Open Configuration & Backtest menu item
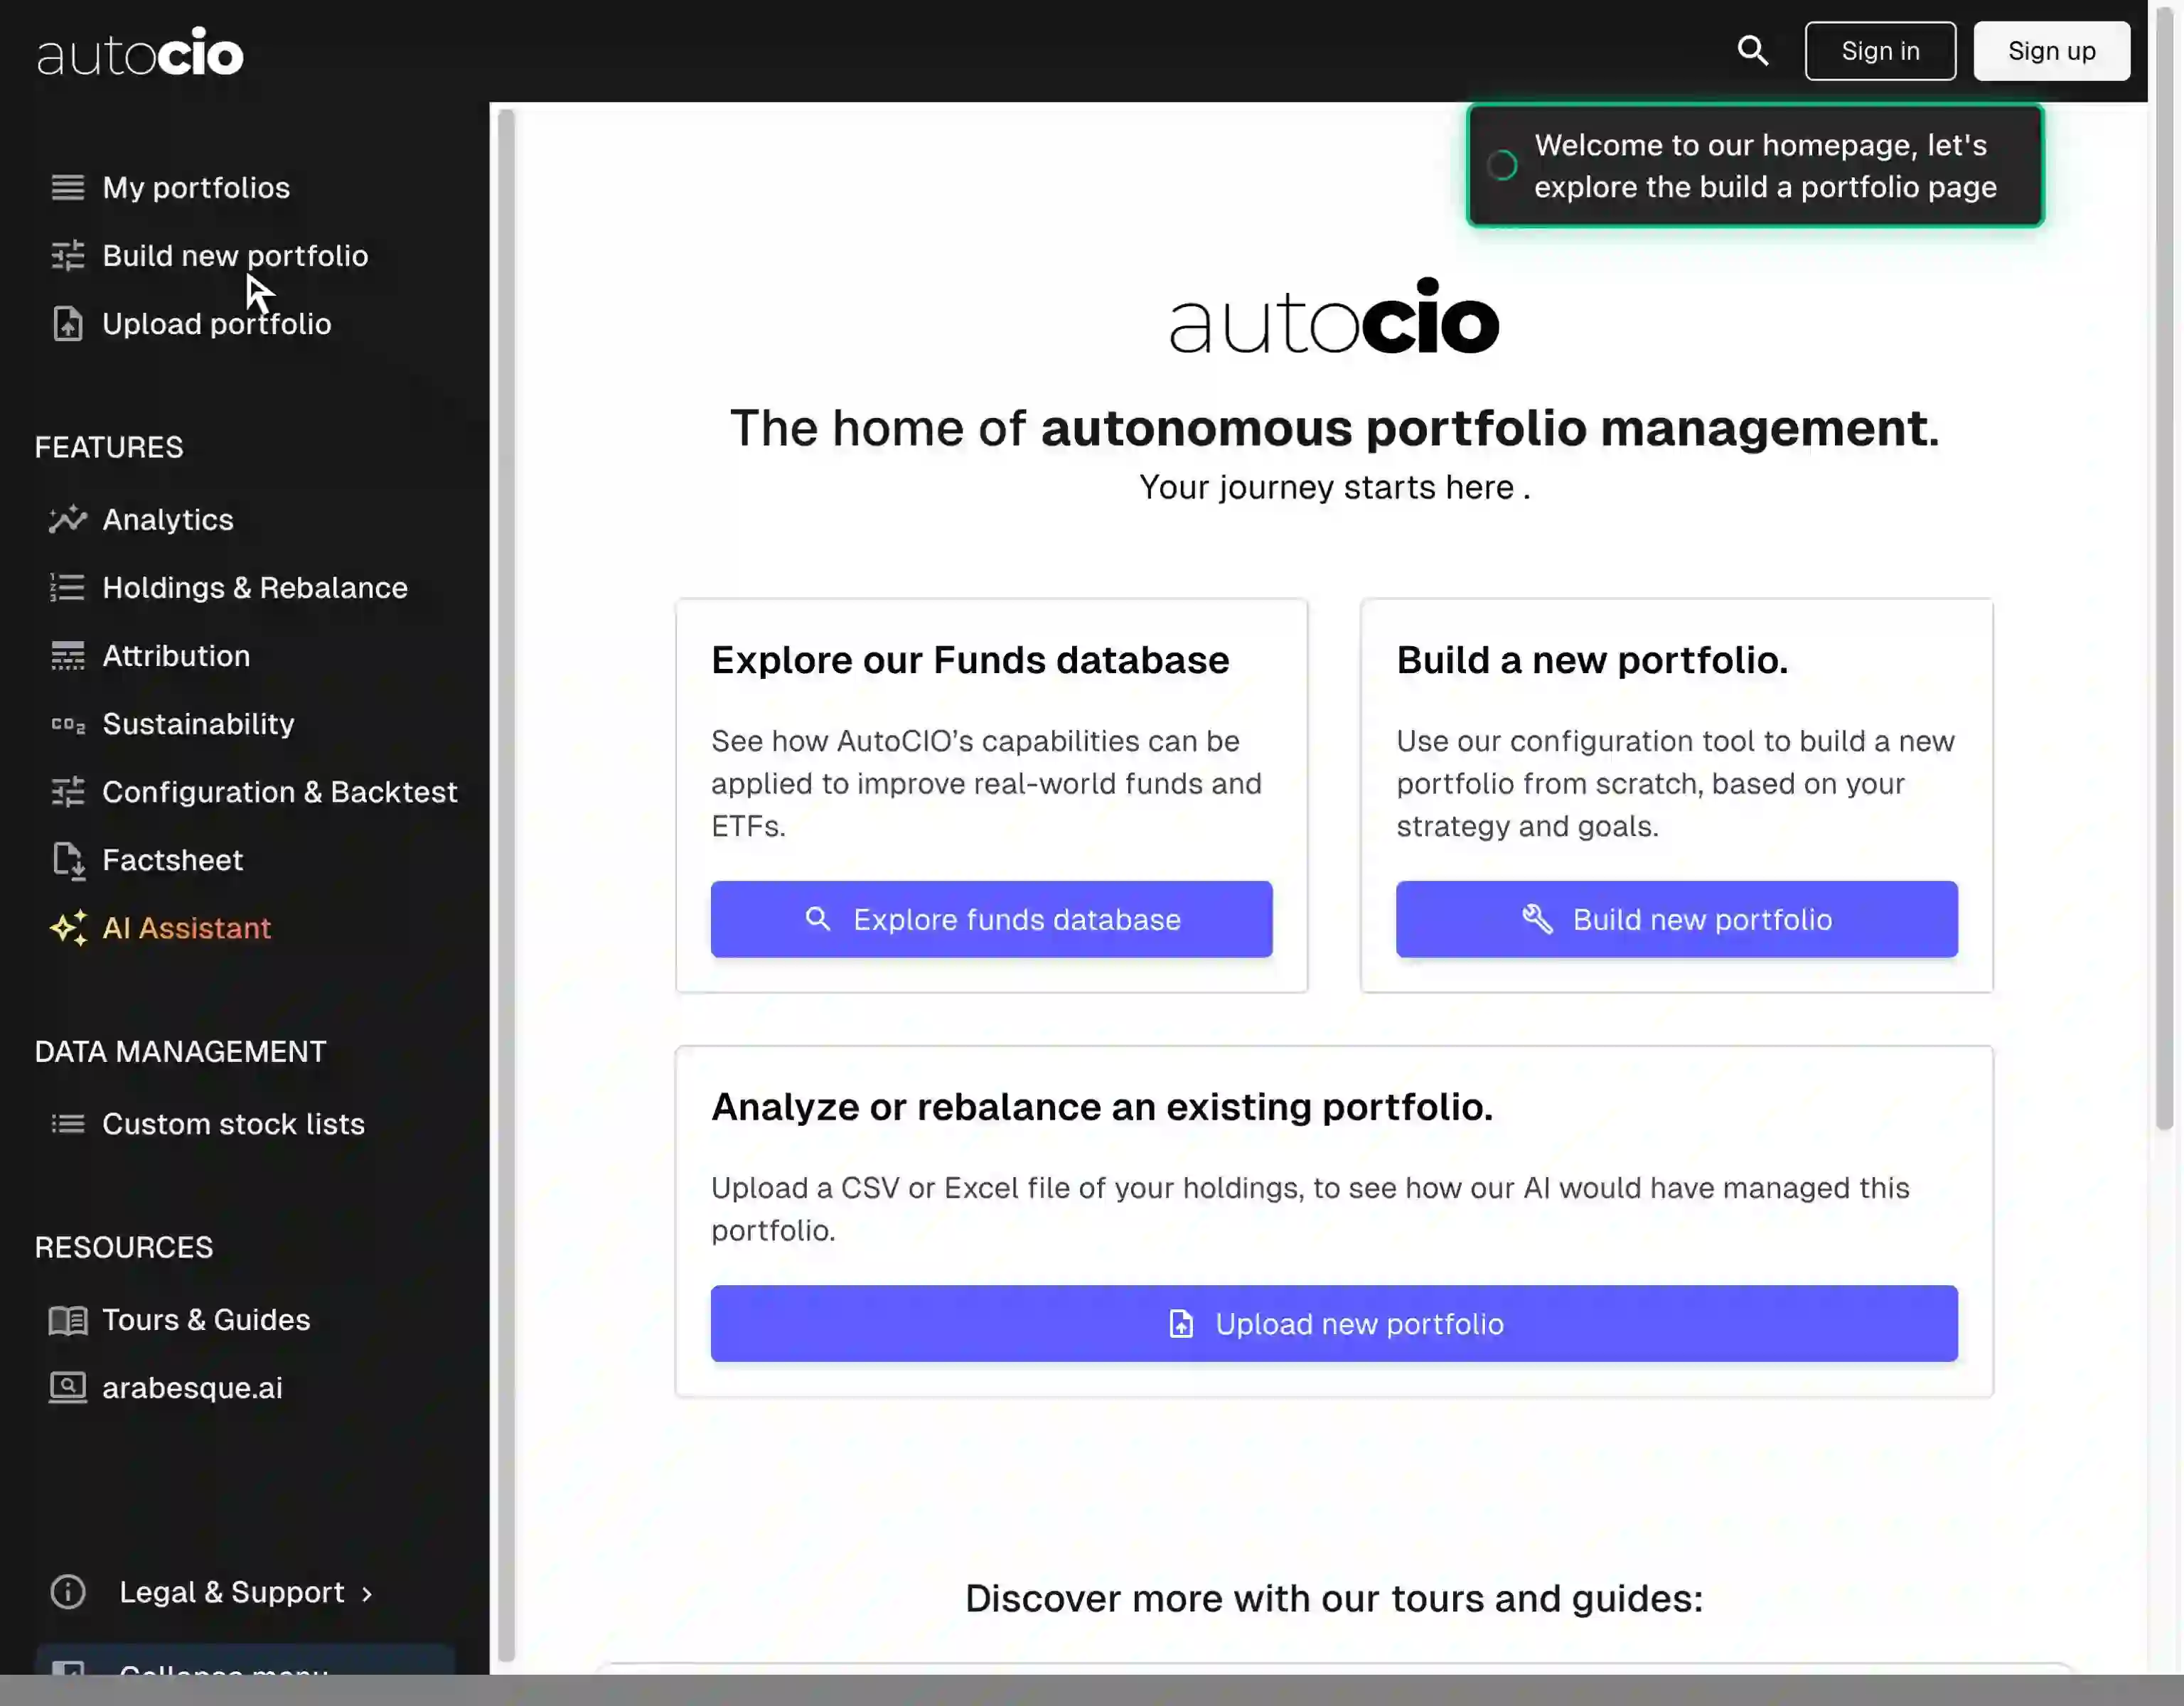Screen dimensions: 2184x1706 coord(279,792)
